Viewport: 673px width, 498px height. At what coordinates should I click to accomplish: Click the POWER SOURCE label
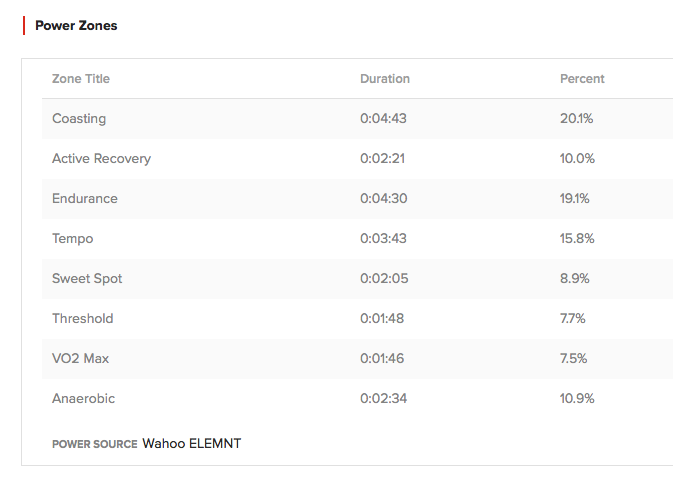click(94, 444)
